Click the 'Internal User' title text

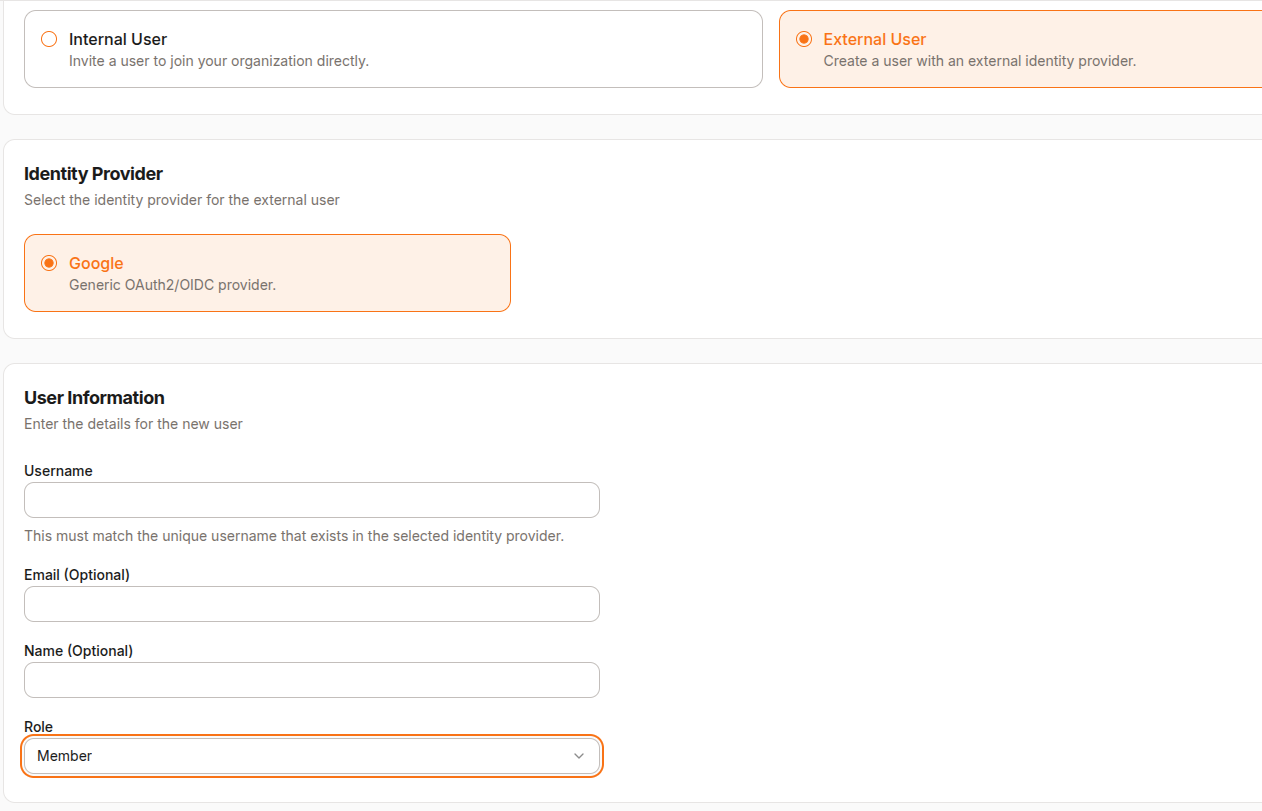click(x=118, y=39)
